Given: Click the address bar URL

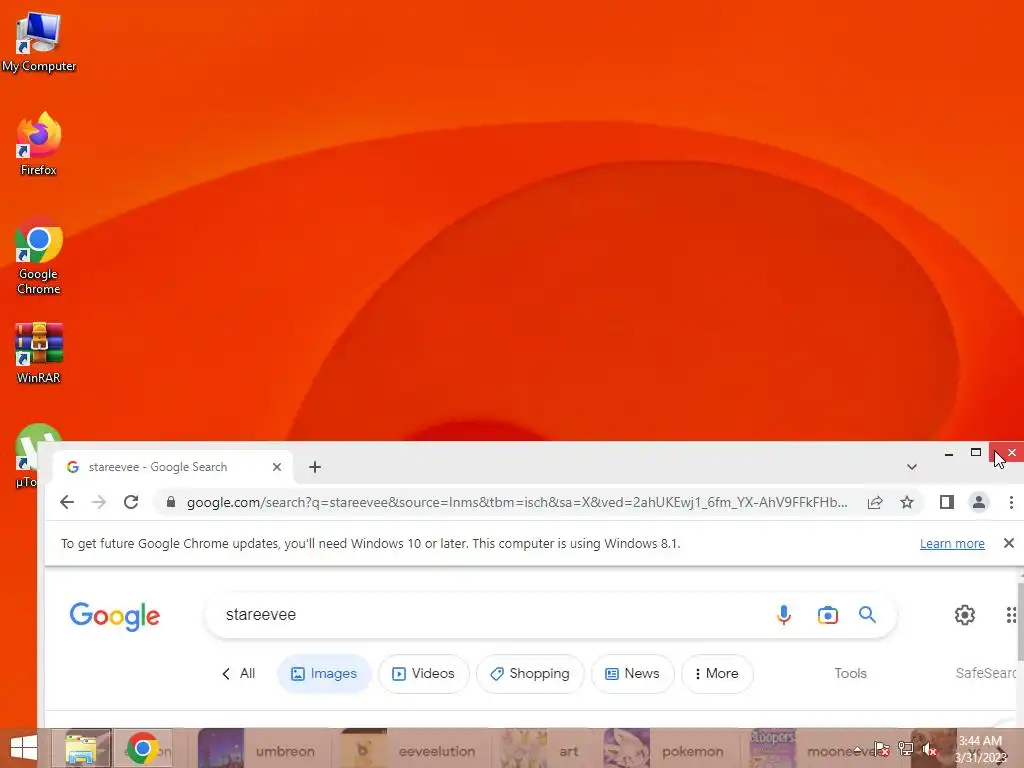Looking at the screenshot, I should (x=517, y=502).
